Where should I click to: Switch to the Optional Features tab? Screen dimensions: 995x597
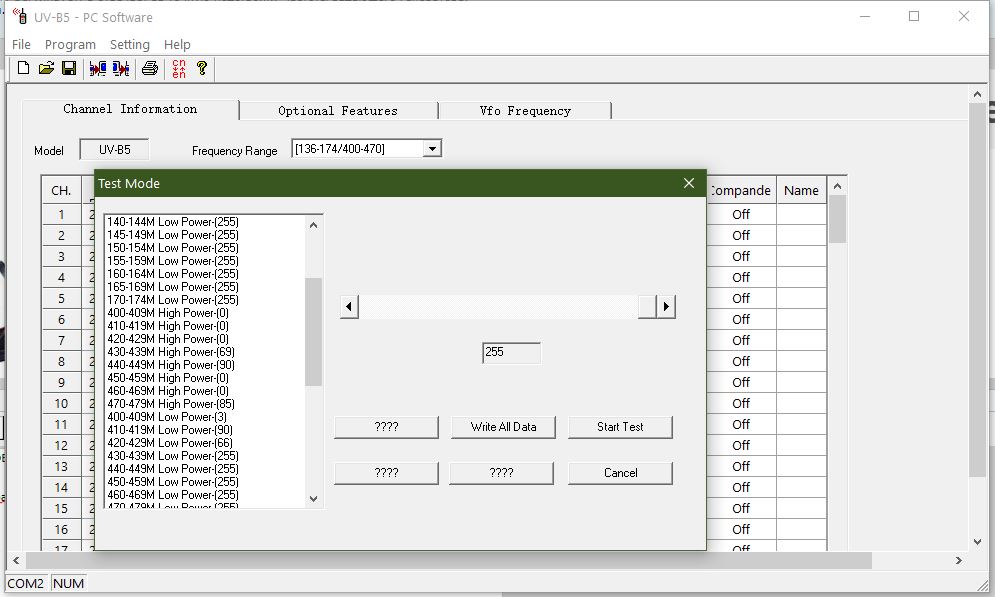(338, 111)
